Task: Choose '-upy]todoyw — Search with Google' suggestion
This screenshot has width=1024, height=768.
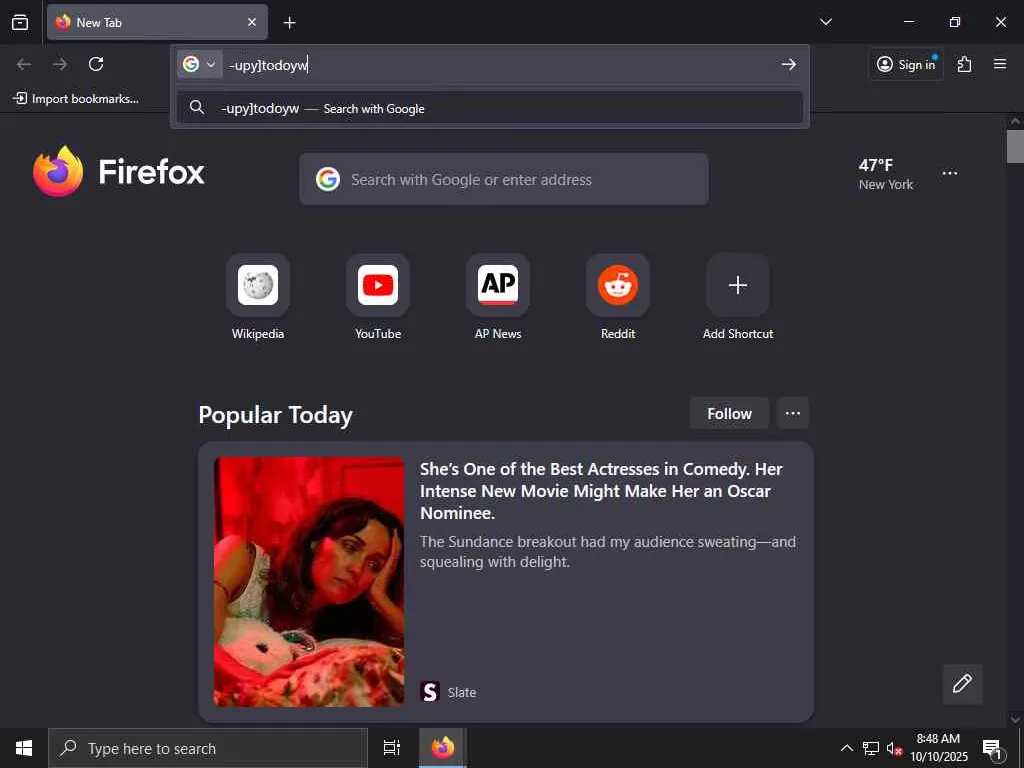Action: click(490, 108)
